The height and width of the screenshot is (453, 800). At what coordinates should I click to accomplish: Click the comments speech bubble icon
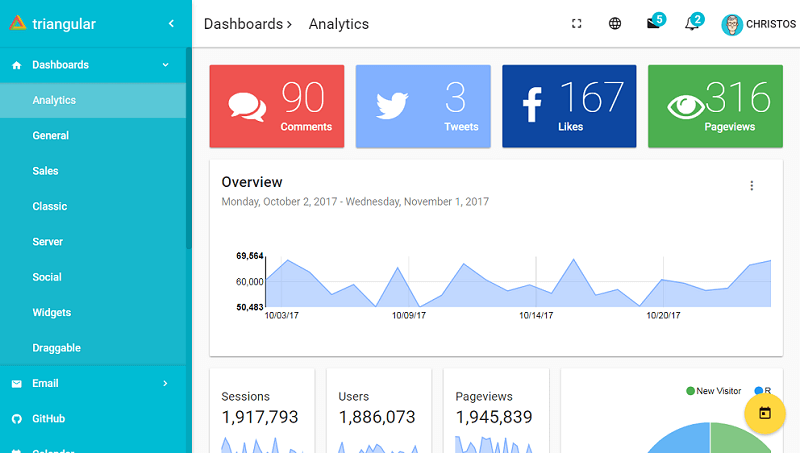click(247, 107)
